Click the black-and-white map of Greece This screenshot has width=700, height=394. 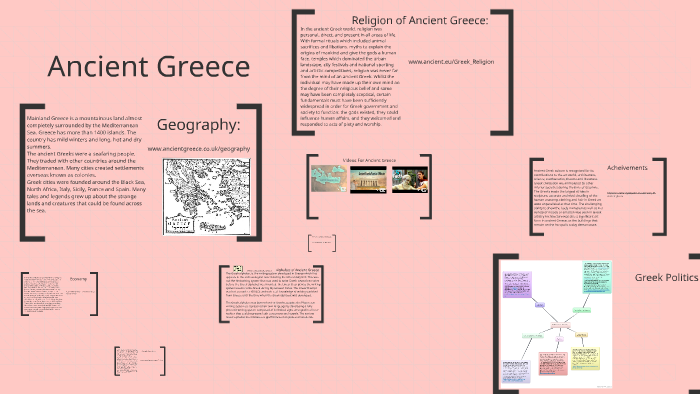pos(206,197)
